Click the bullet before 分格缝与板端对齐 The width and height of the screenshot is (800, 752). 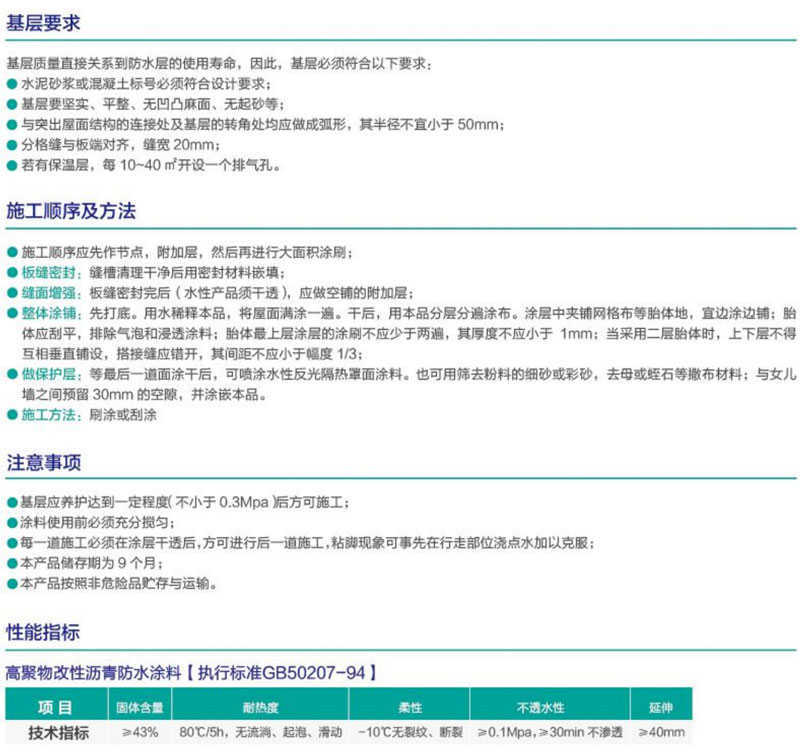pos(11,145)
